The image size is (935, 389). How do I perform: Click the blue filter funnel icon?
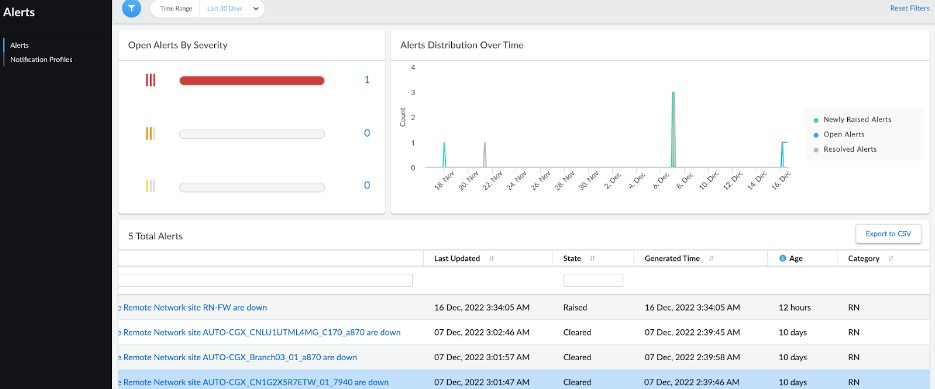pos(131,8)
